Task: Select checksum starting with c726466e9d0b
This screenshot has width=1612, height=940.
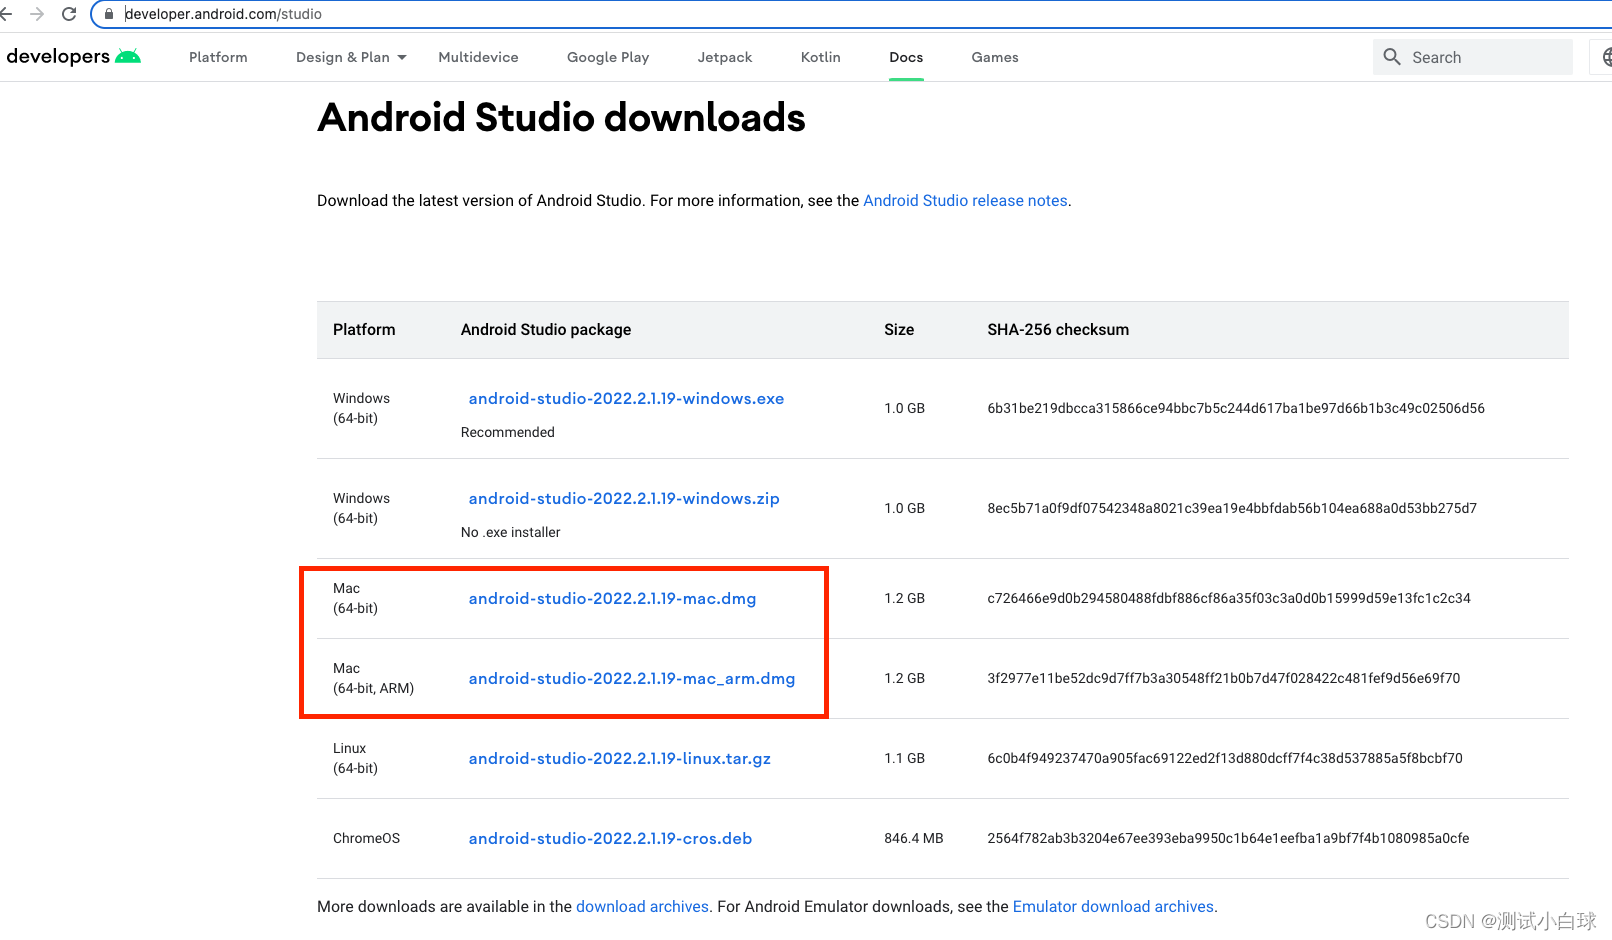Action: click(1229, 598)
